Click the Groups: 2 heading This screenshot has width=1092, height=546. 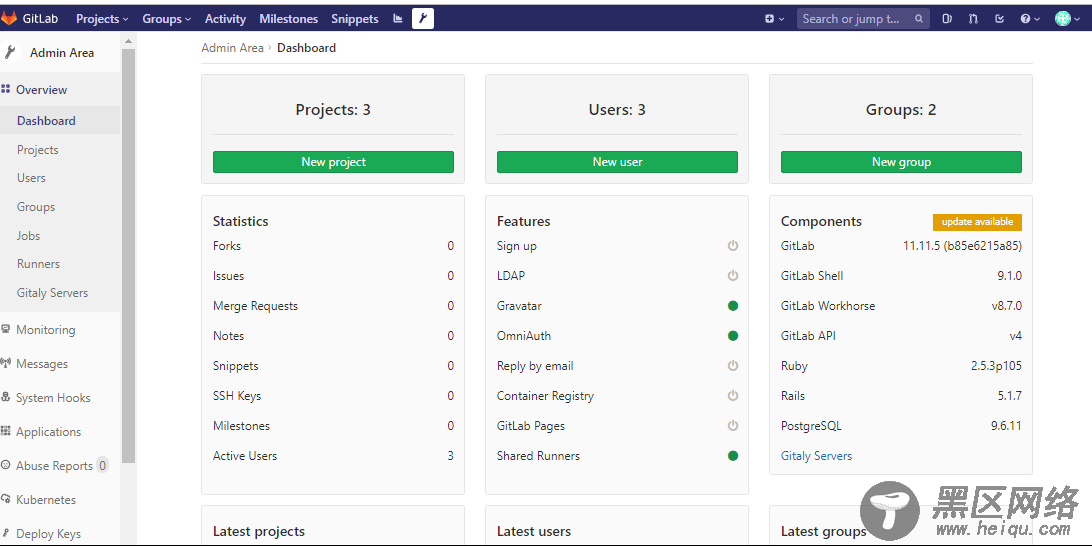[901, 109]
